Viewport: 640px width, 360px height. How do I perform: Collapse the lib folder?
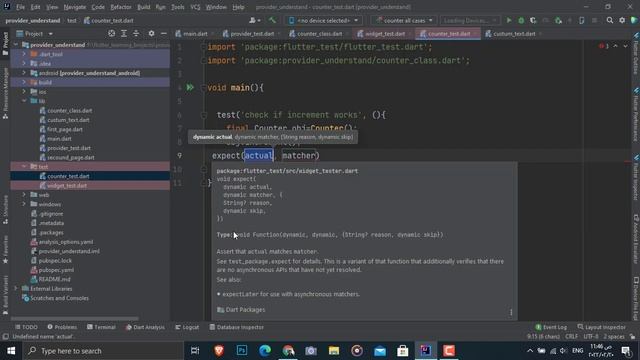point(24,101)
